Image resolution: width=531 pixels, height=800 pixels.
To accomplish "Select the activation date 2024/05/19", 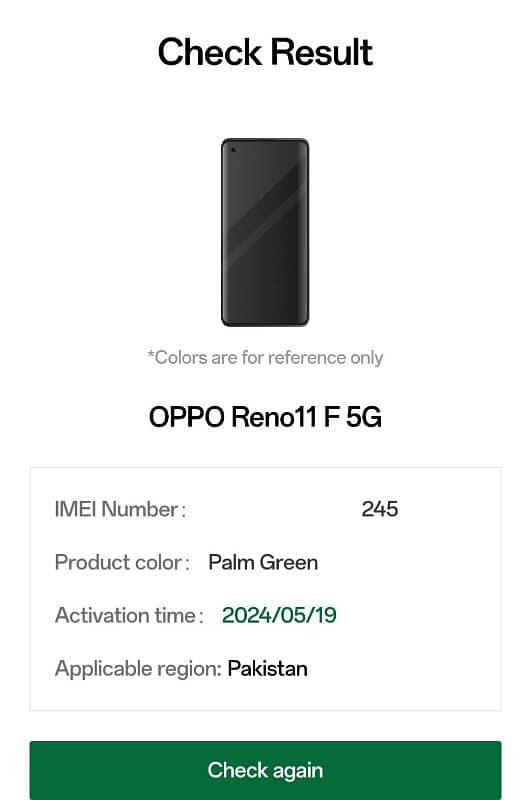I will (279, 615).
